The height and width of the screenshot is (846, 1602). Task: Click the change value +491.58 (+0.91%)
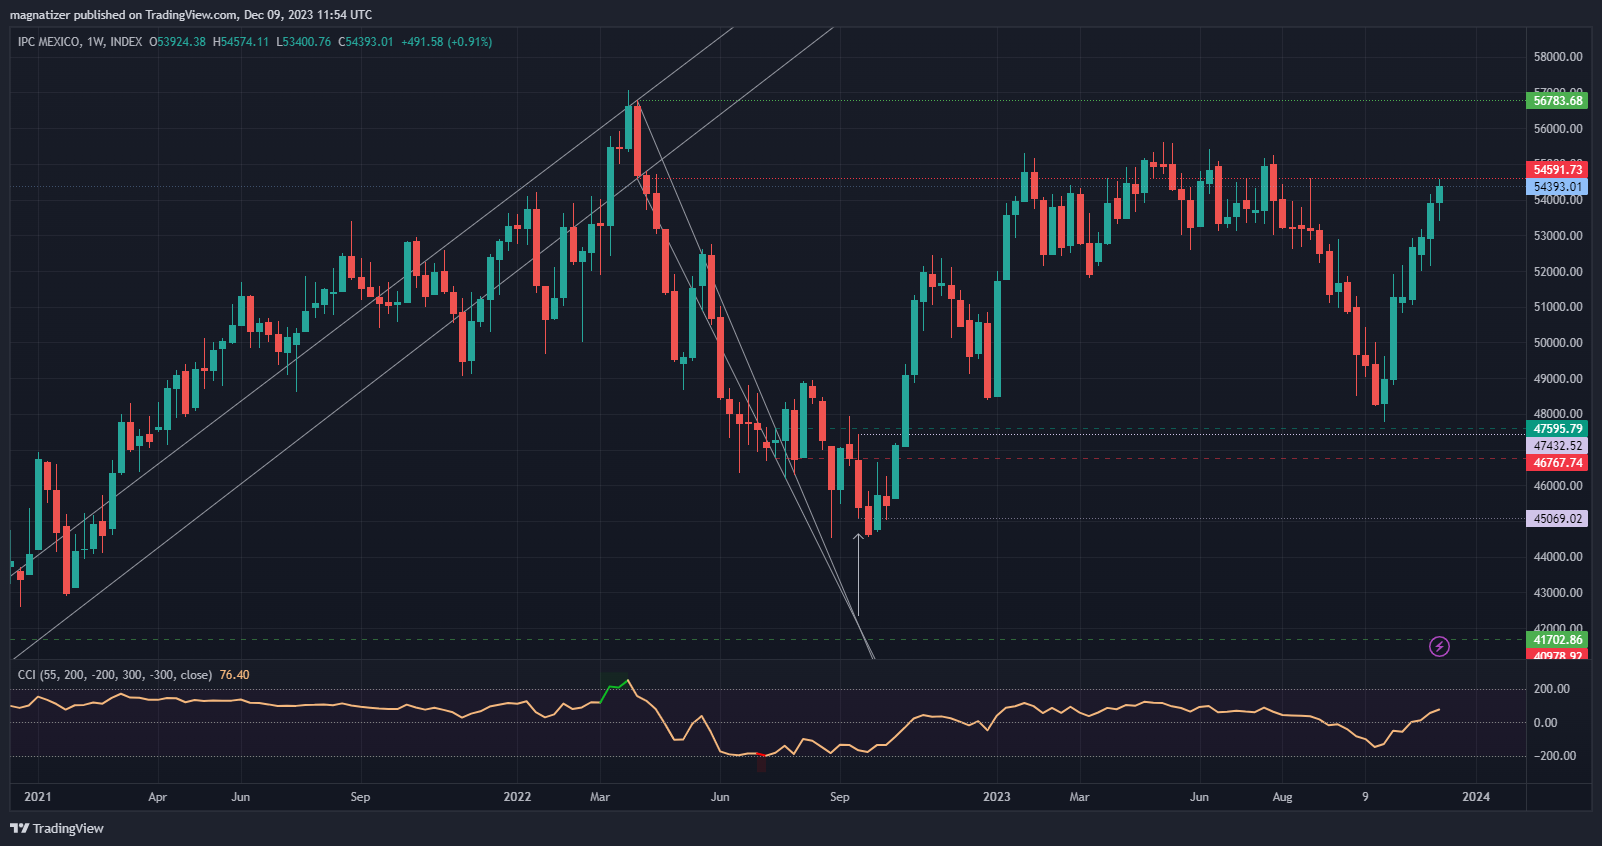446,42
